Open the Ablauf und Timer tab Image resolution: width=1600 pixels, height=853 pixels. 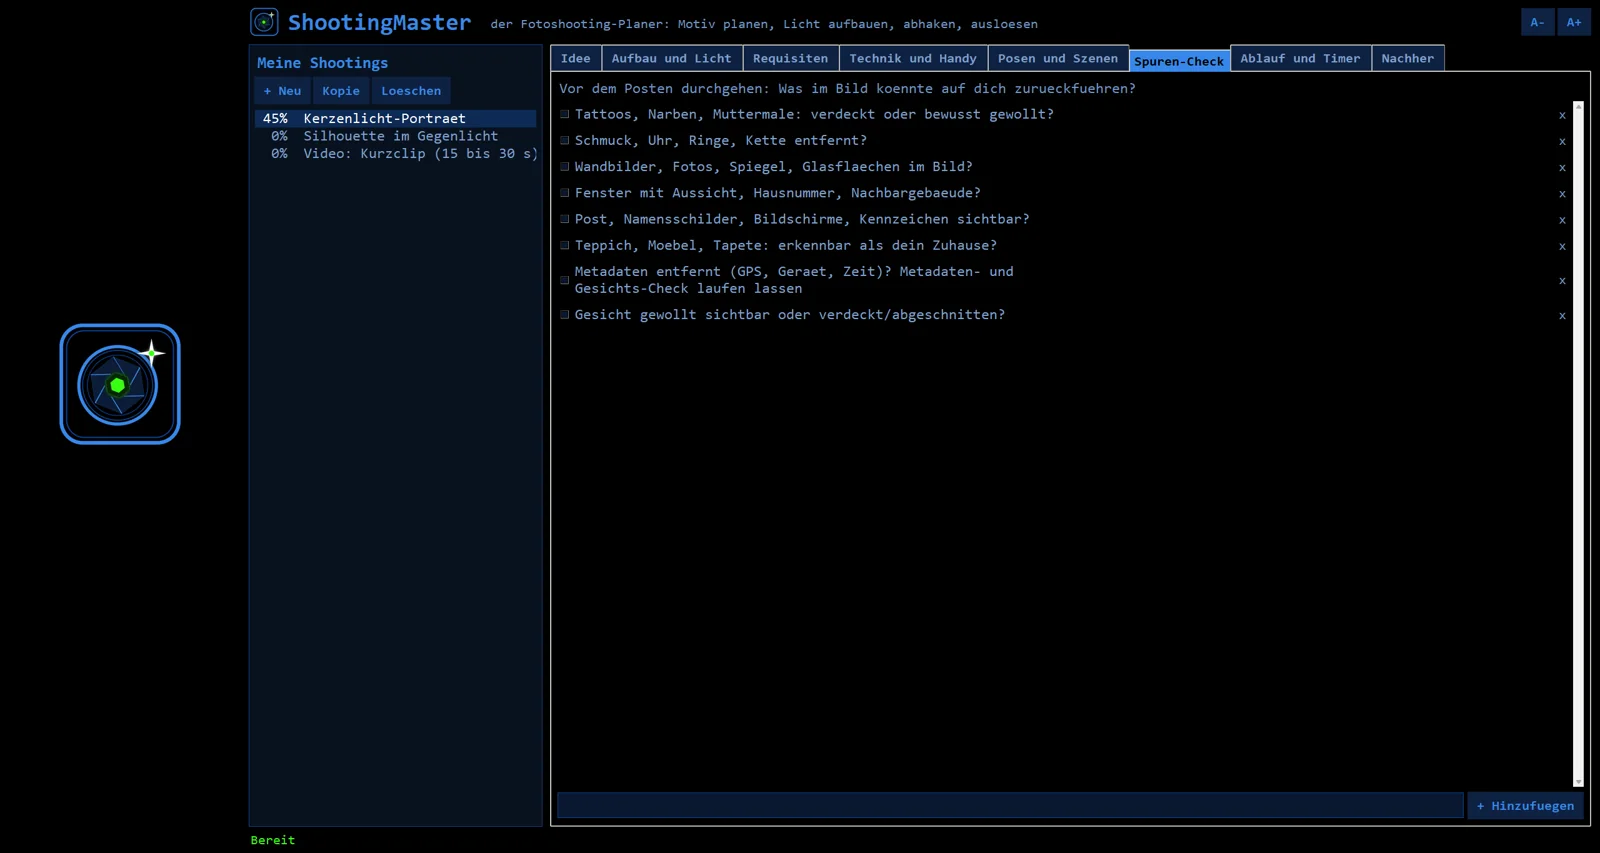coord(1300,58)
